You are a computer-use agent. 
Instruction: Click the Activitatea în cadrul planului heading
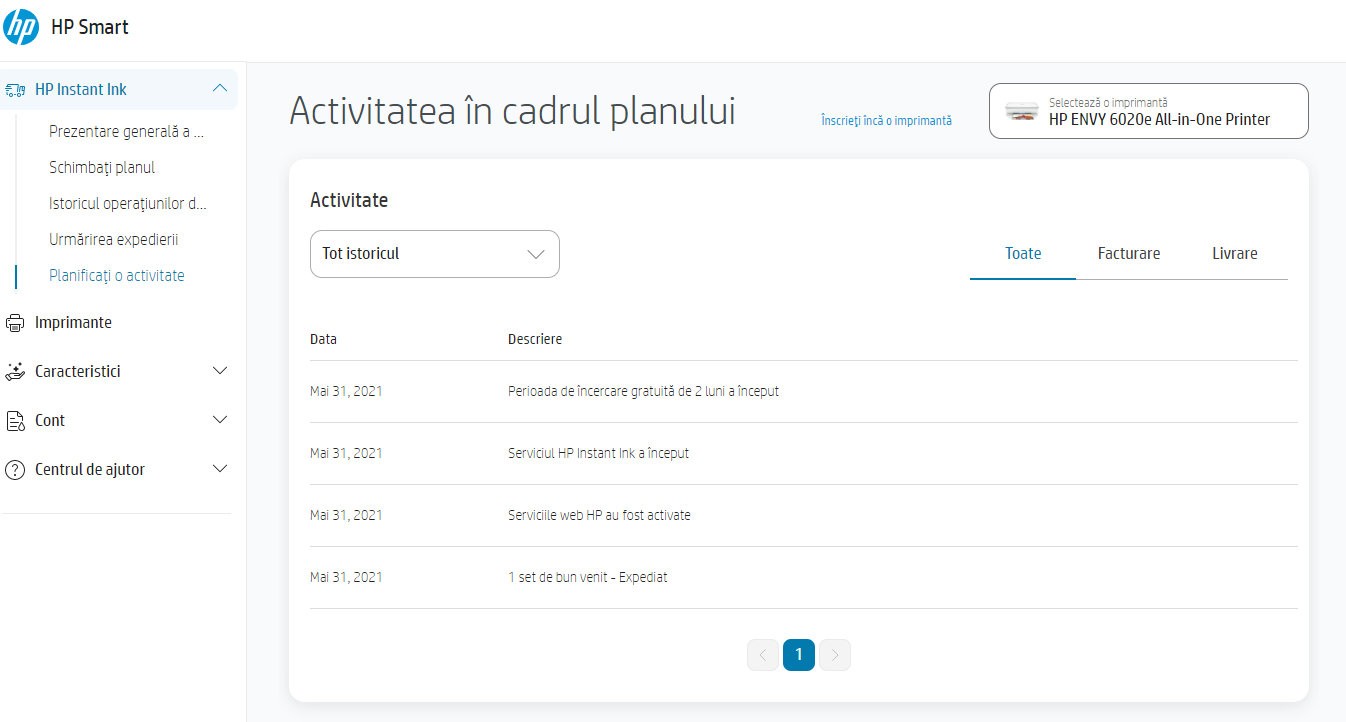tap(512, 111)
